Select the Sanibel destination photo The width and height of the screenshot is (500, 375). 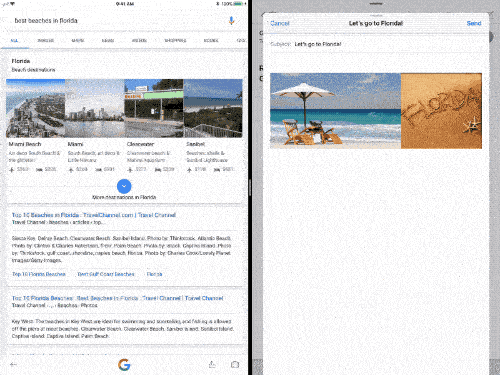click(x=213, y=108)
